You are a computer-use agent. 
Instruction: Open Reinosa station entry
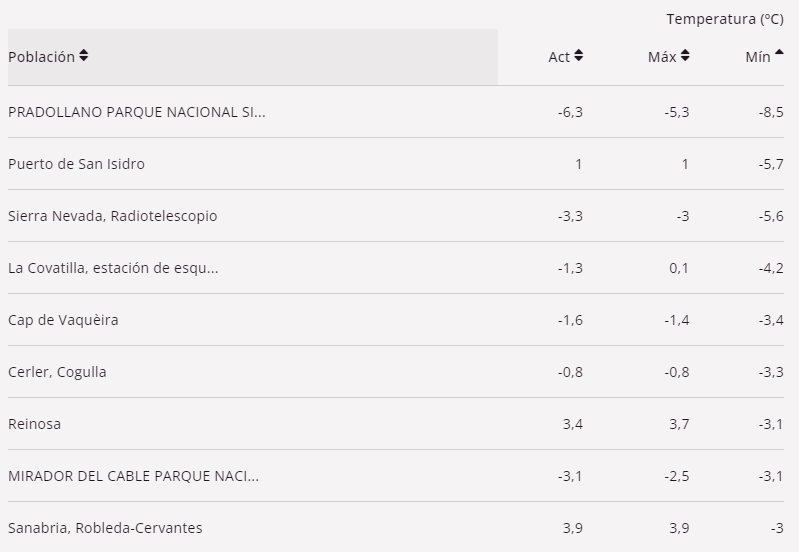(35, 424)
